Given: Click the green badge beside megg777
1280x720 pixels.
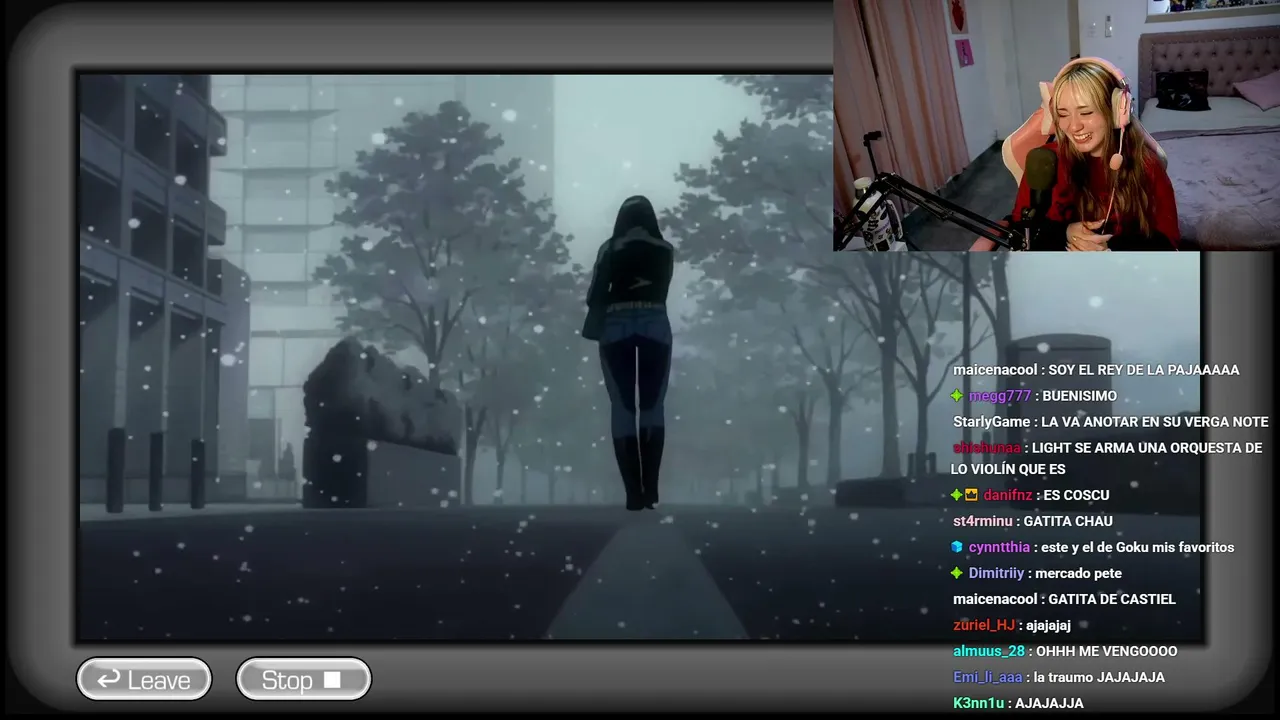Looking at the screenshot, I should [957, 396].
